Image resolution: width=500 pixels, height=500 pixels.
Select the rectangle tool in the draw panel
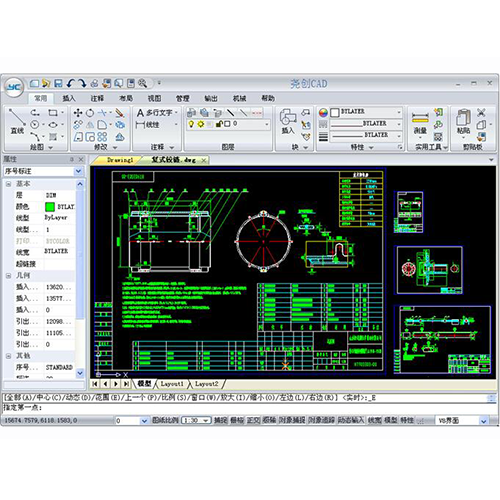point(53,113)
